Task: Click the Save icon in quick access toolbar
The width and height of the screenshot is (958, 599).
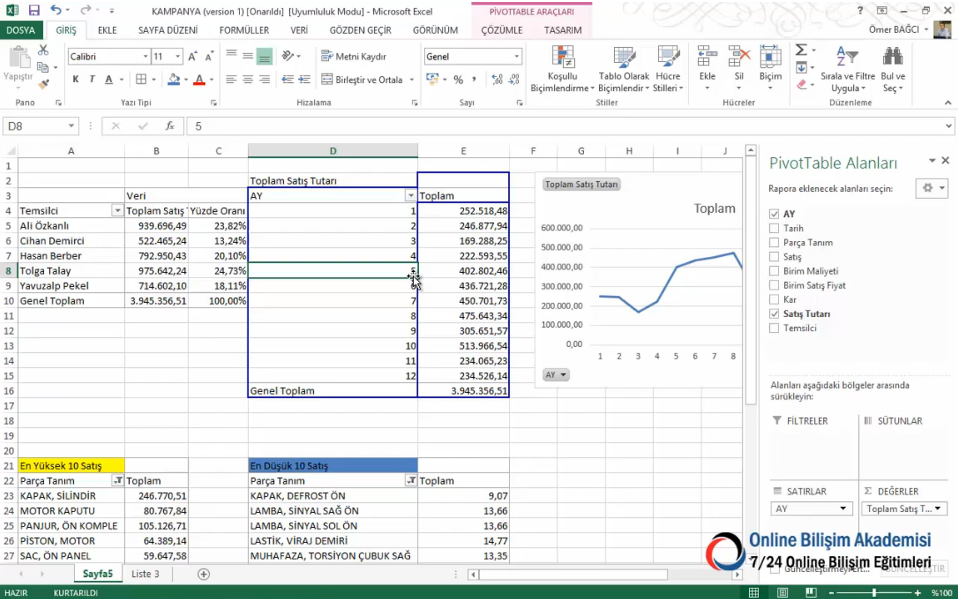Action: coord(34,10)
